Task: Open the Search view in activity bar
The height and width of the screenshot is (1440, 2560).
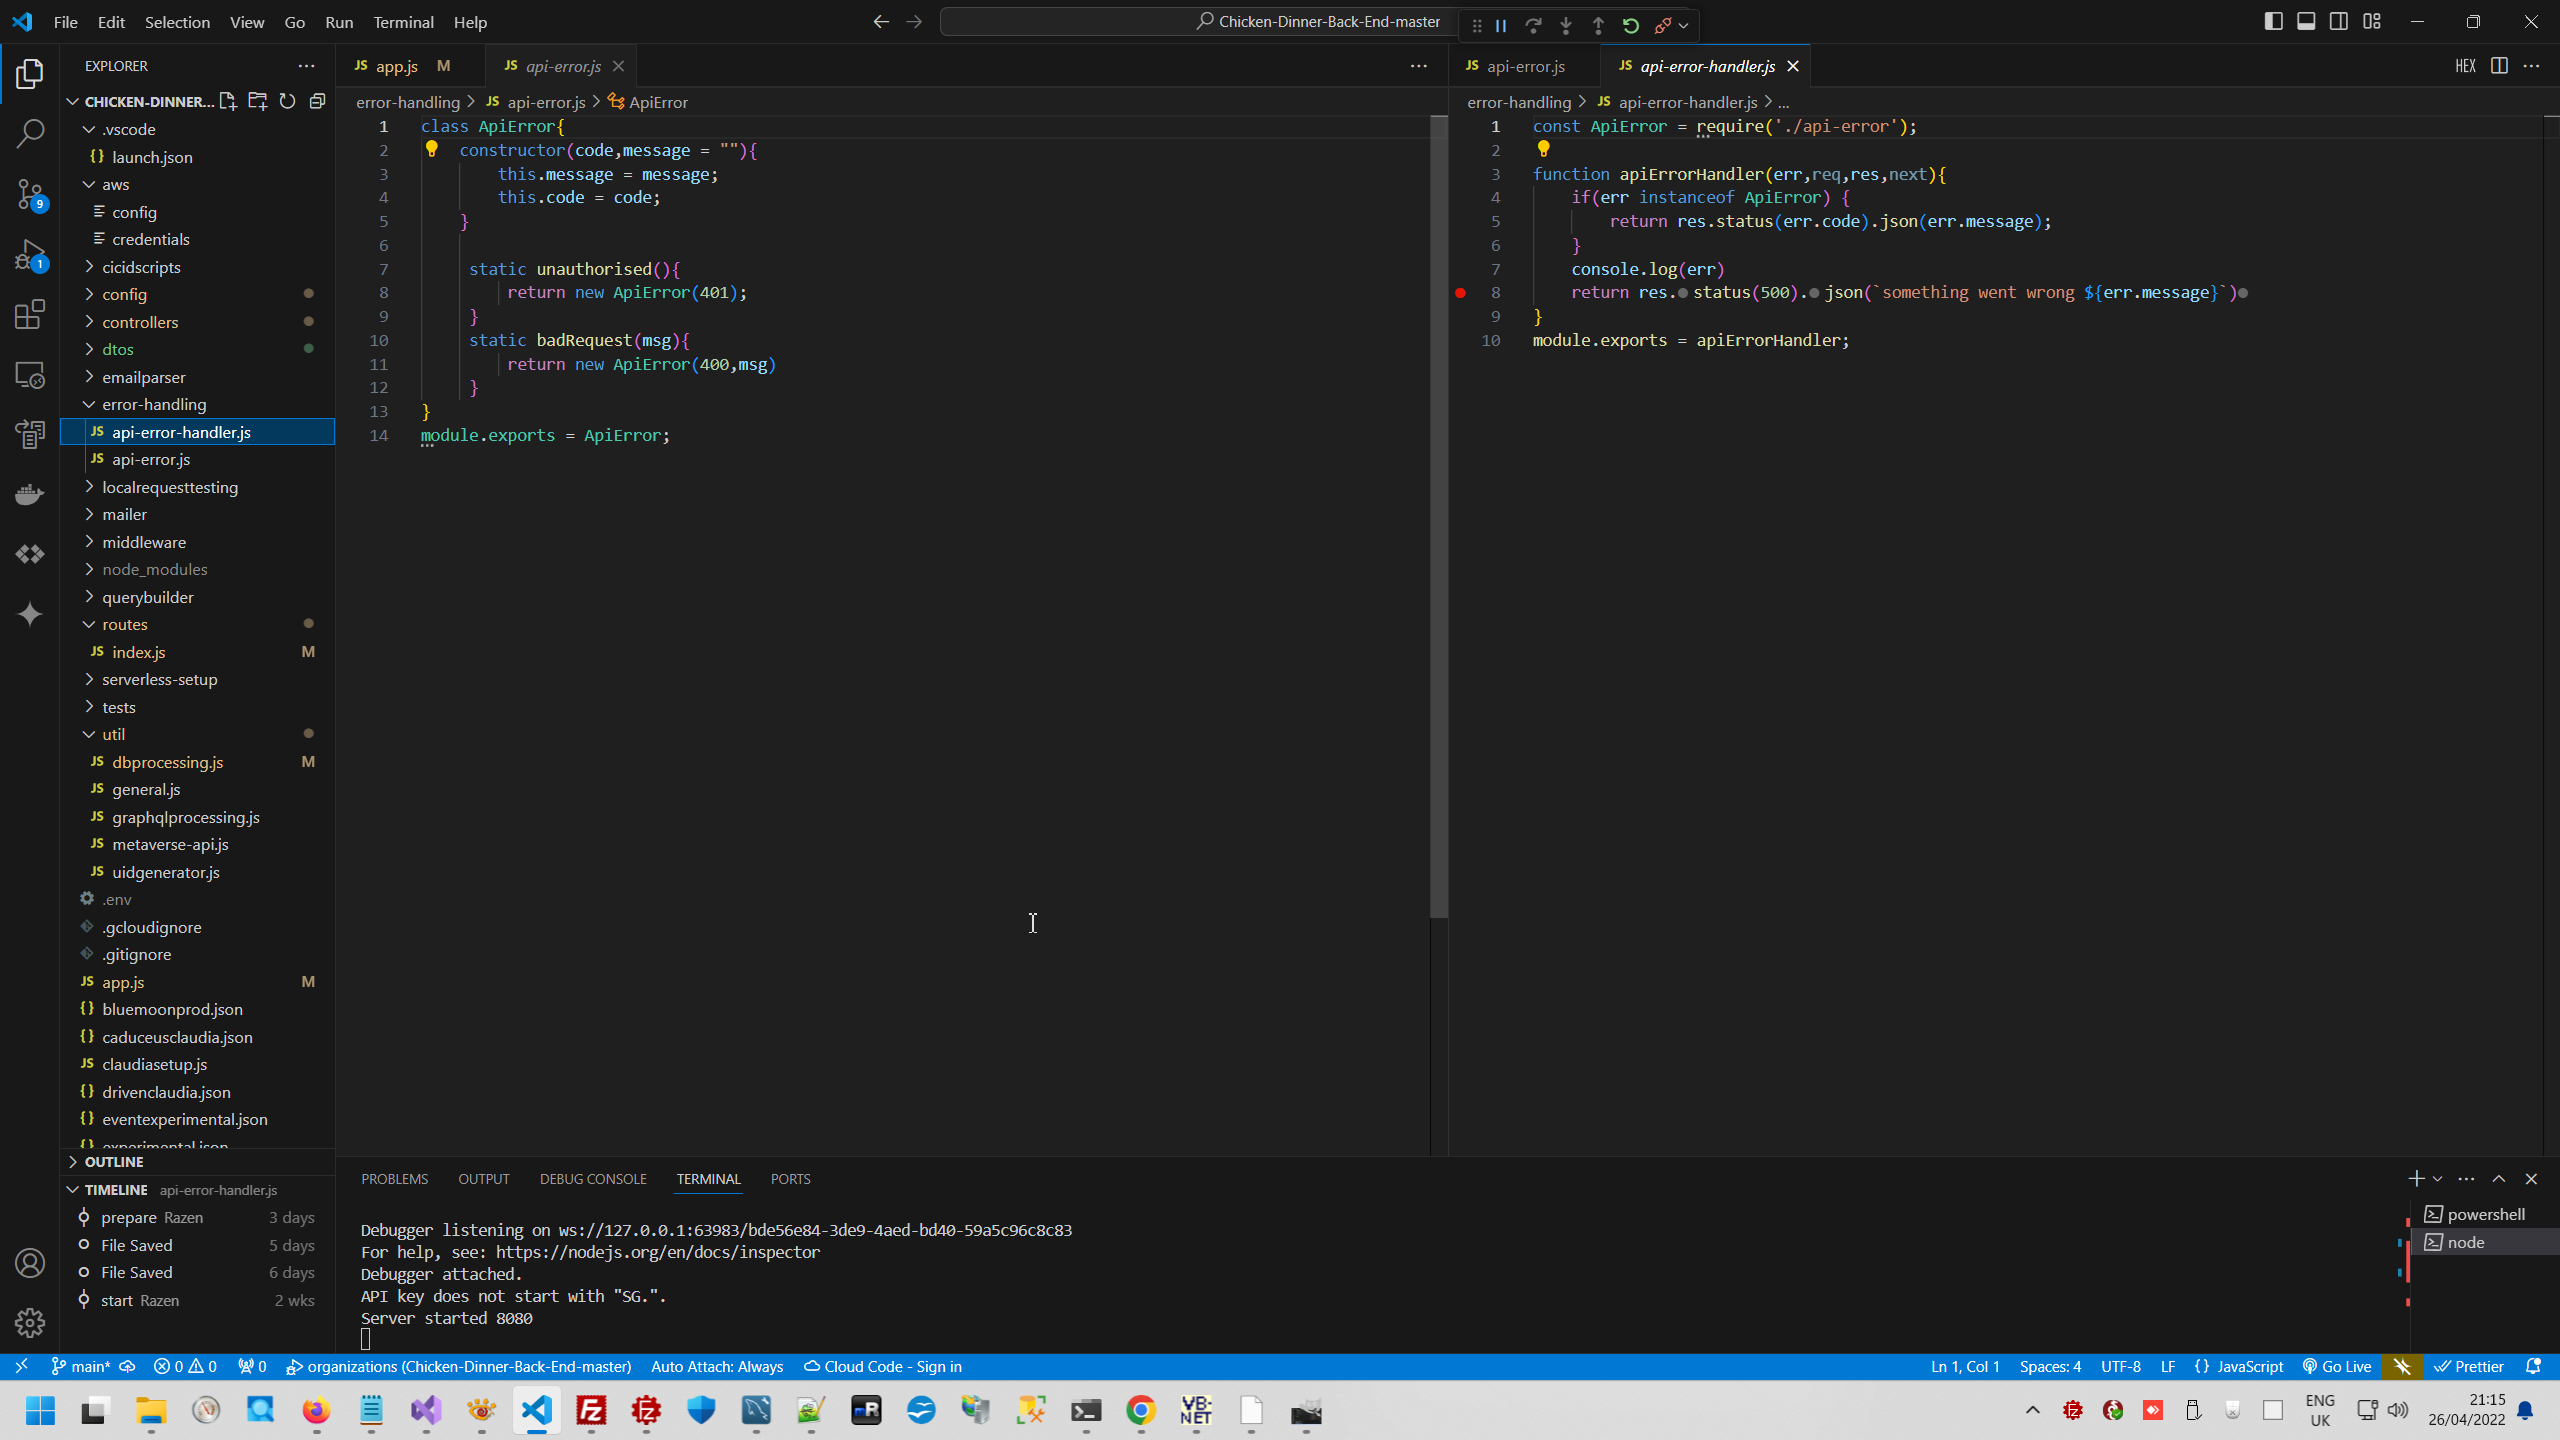Action: [30, 133]
